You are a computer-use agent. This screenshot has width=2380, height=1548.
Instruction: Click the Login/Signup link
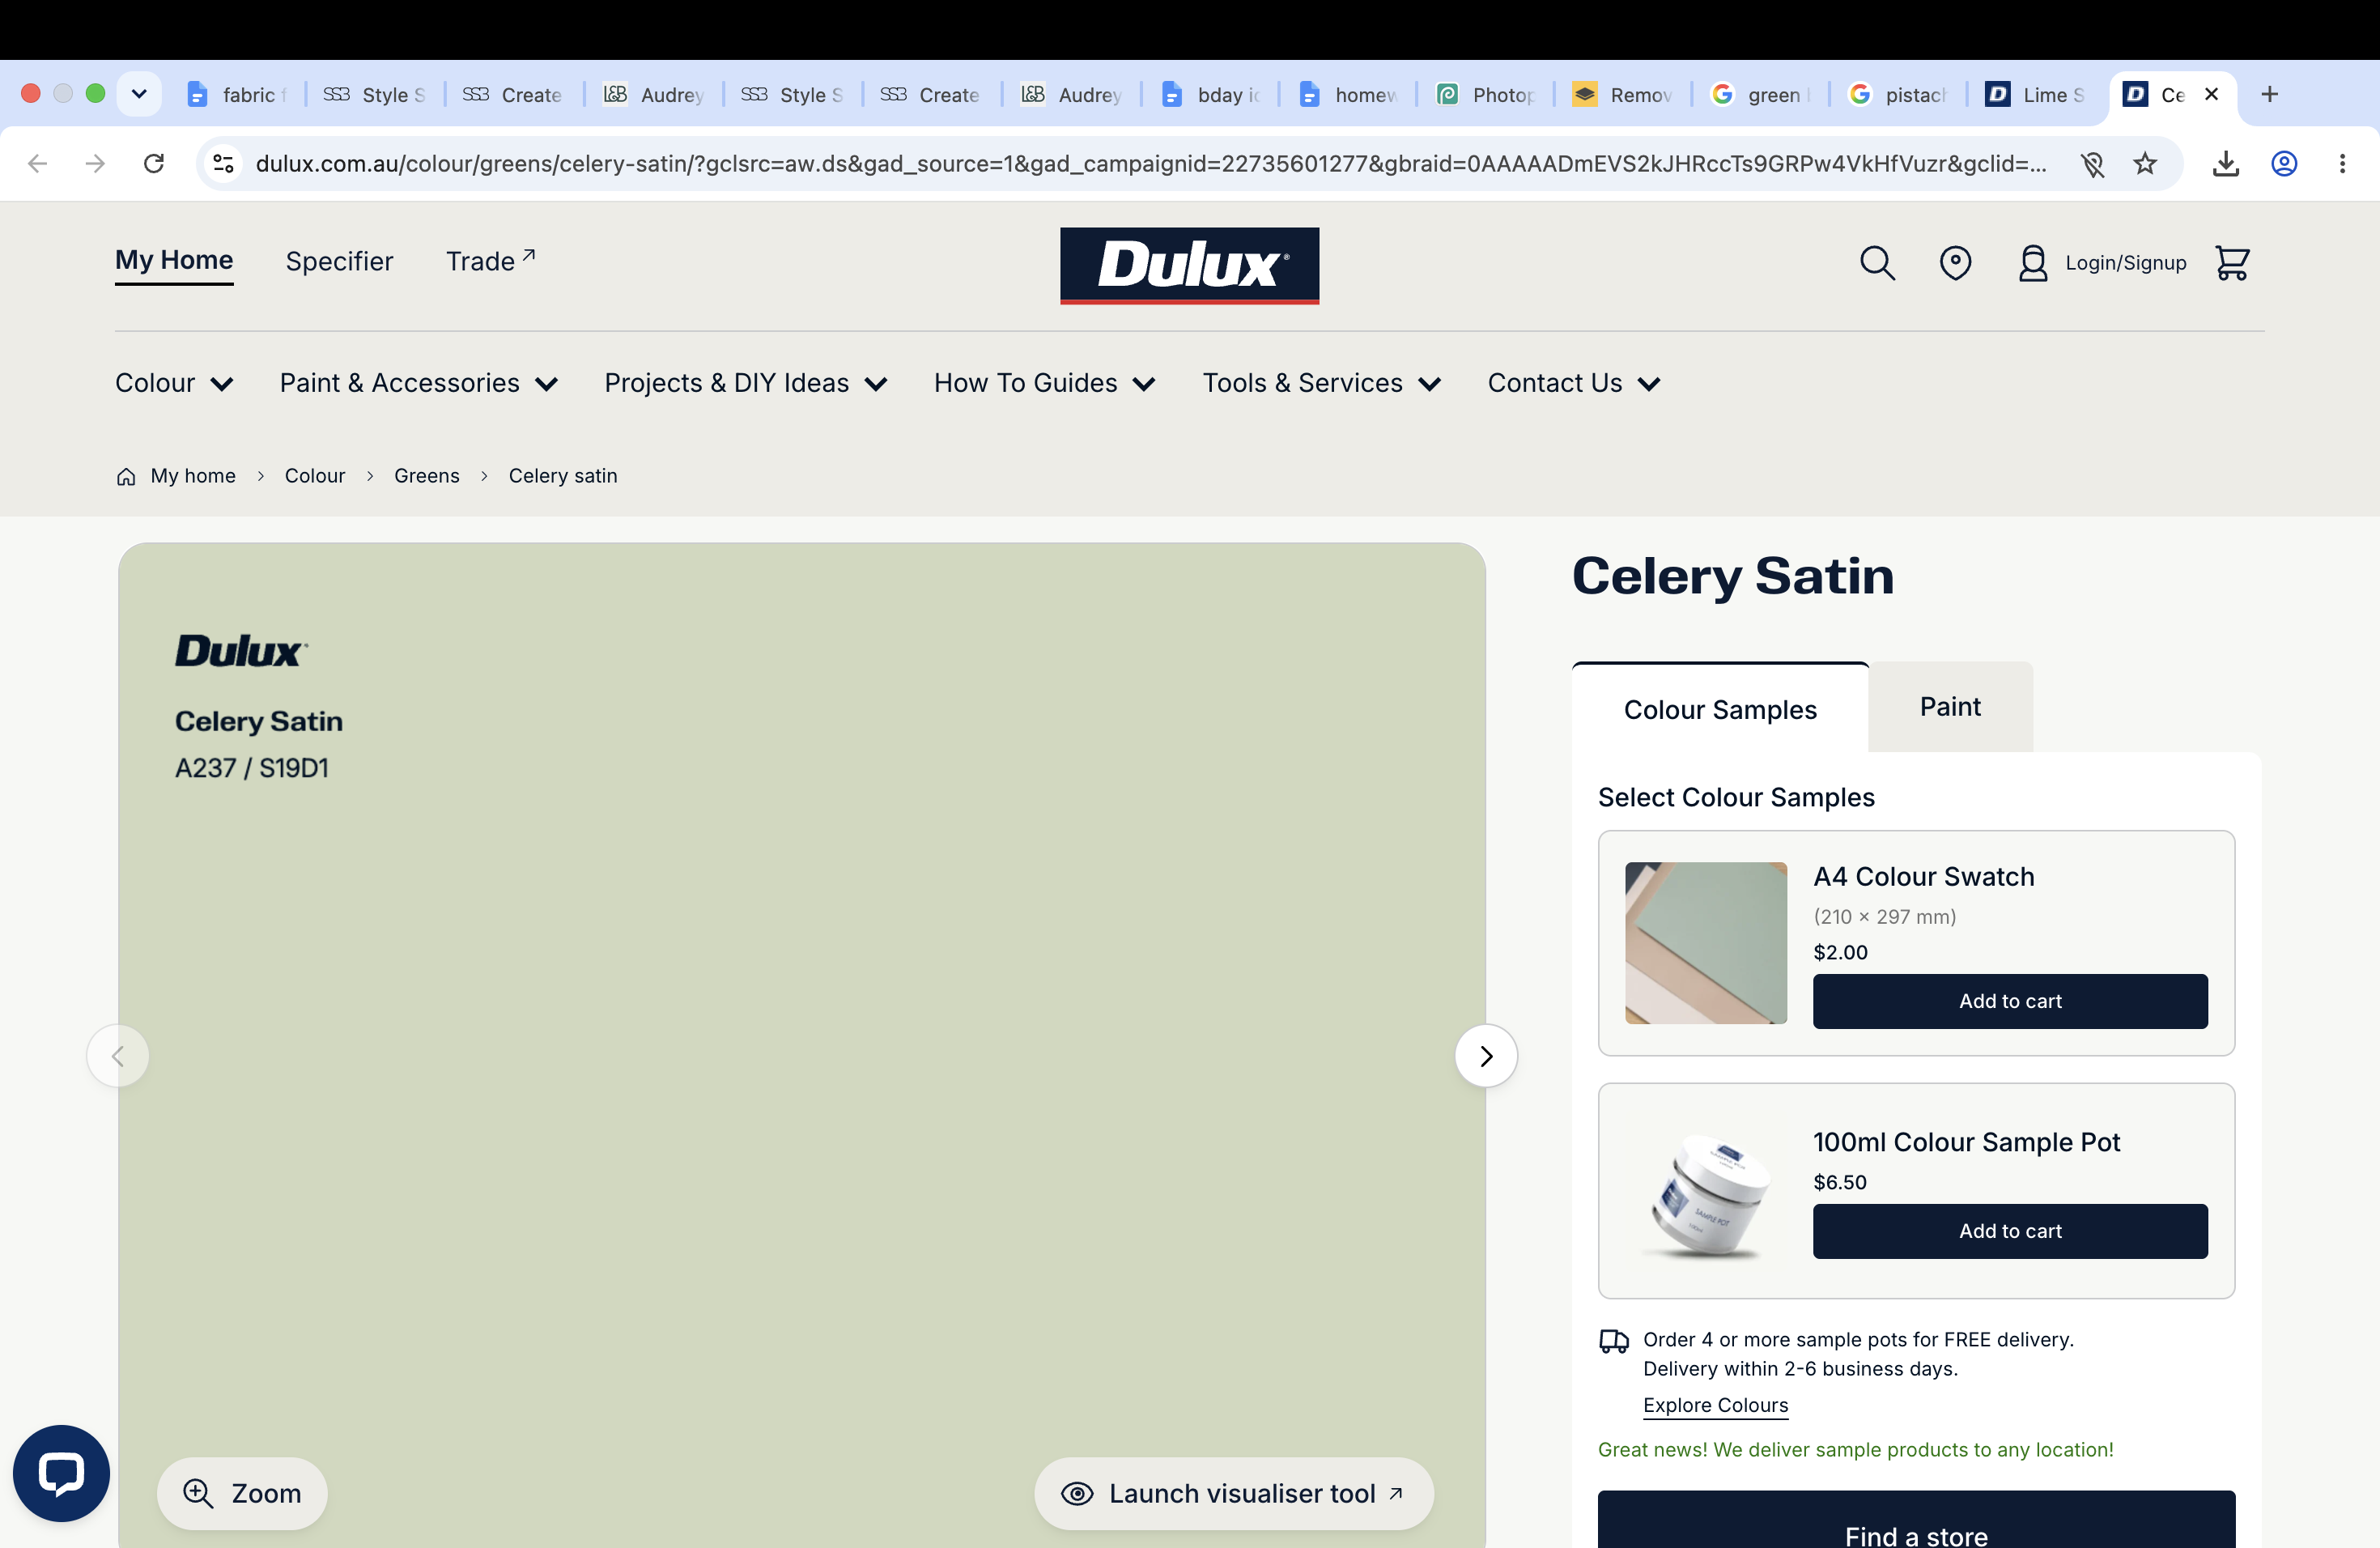click(x=2103, y=263)
